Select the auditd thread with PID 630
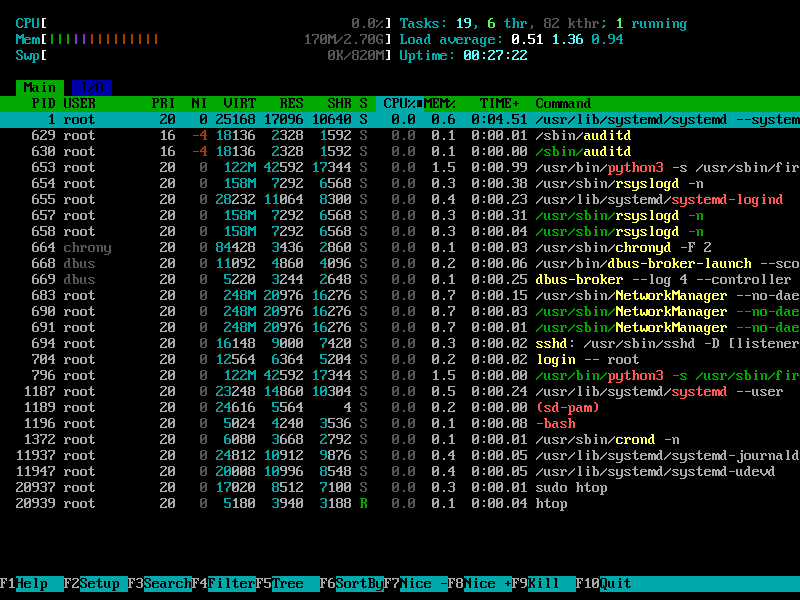800x600 pixels. pyautogui.click(x=400, y=152)
